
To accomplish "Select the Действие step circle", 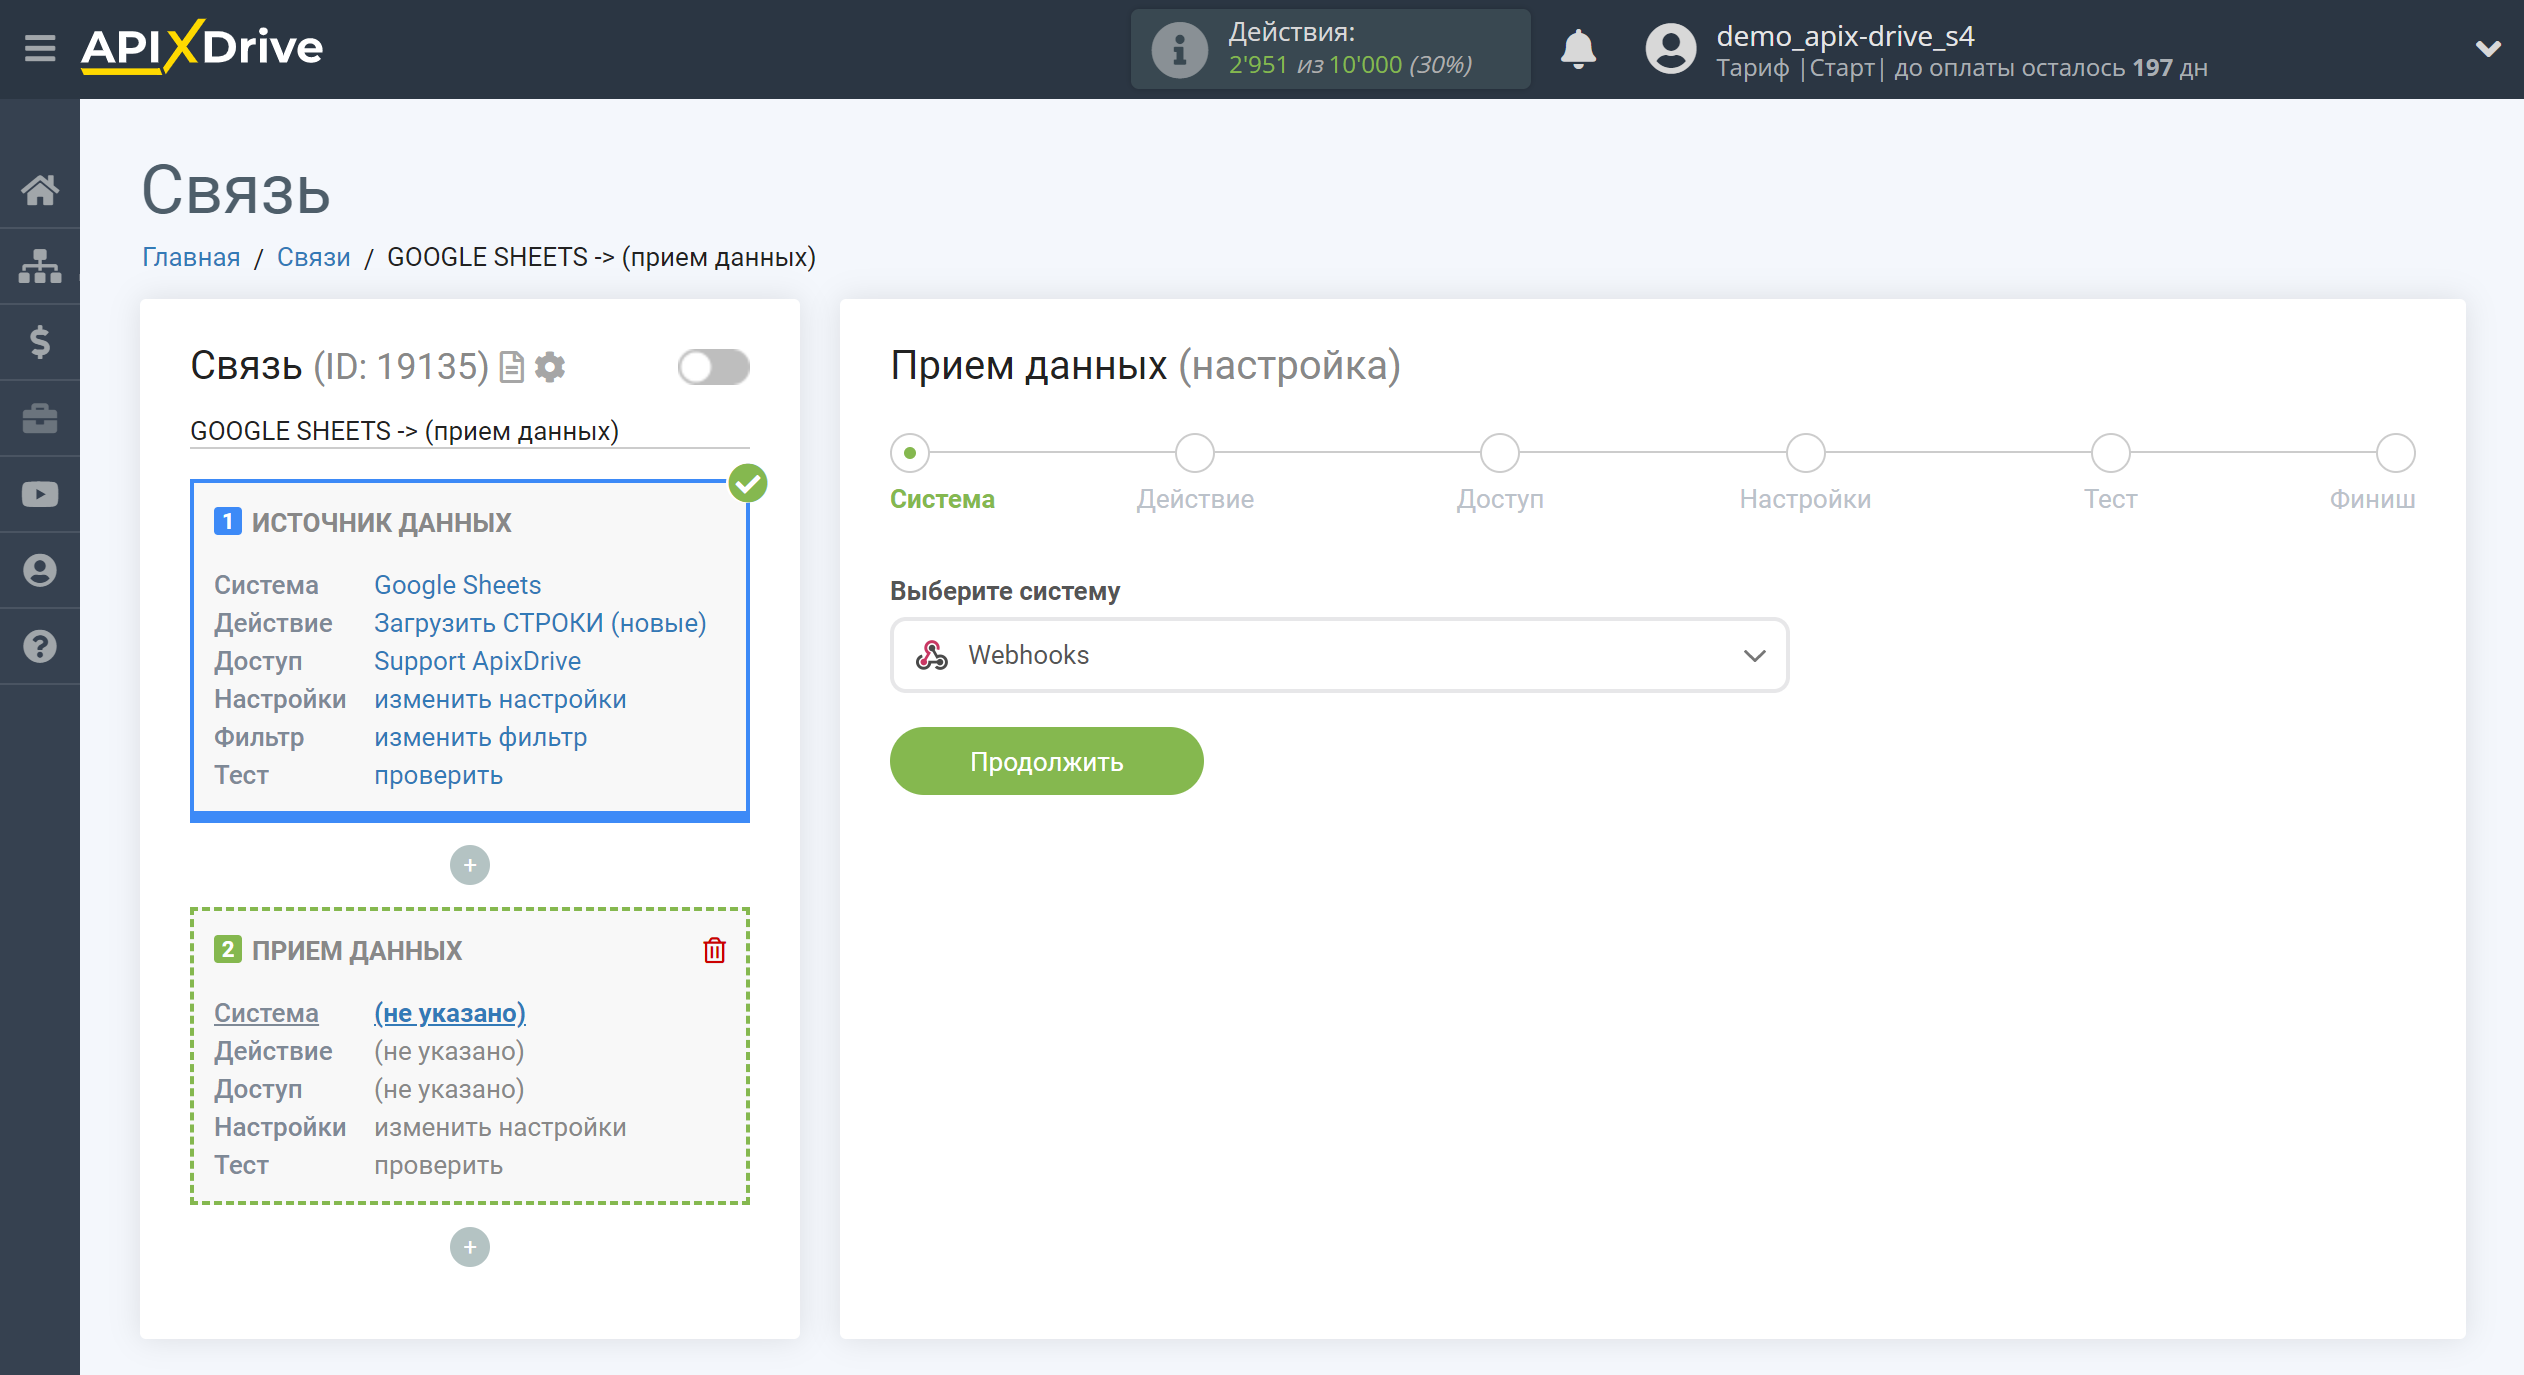I will pos(1195,453).
